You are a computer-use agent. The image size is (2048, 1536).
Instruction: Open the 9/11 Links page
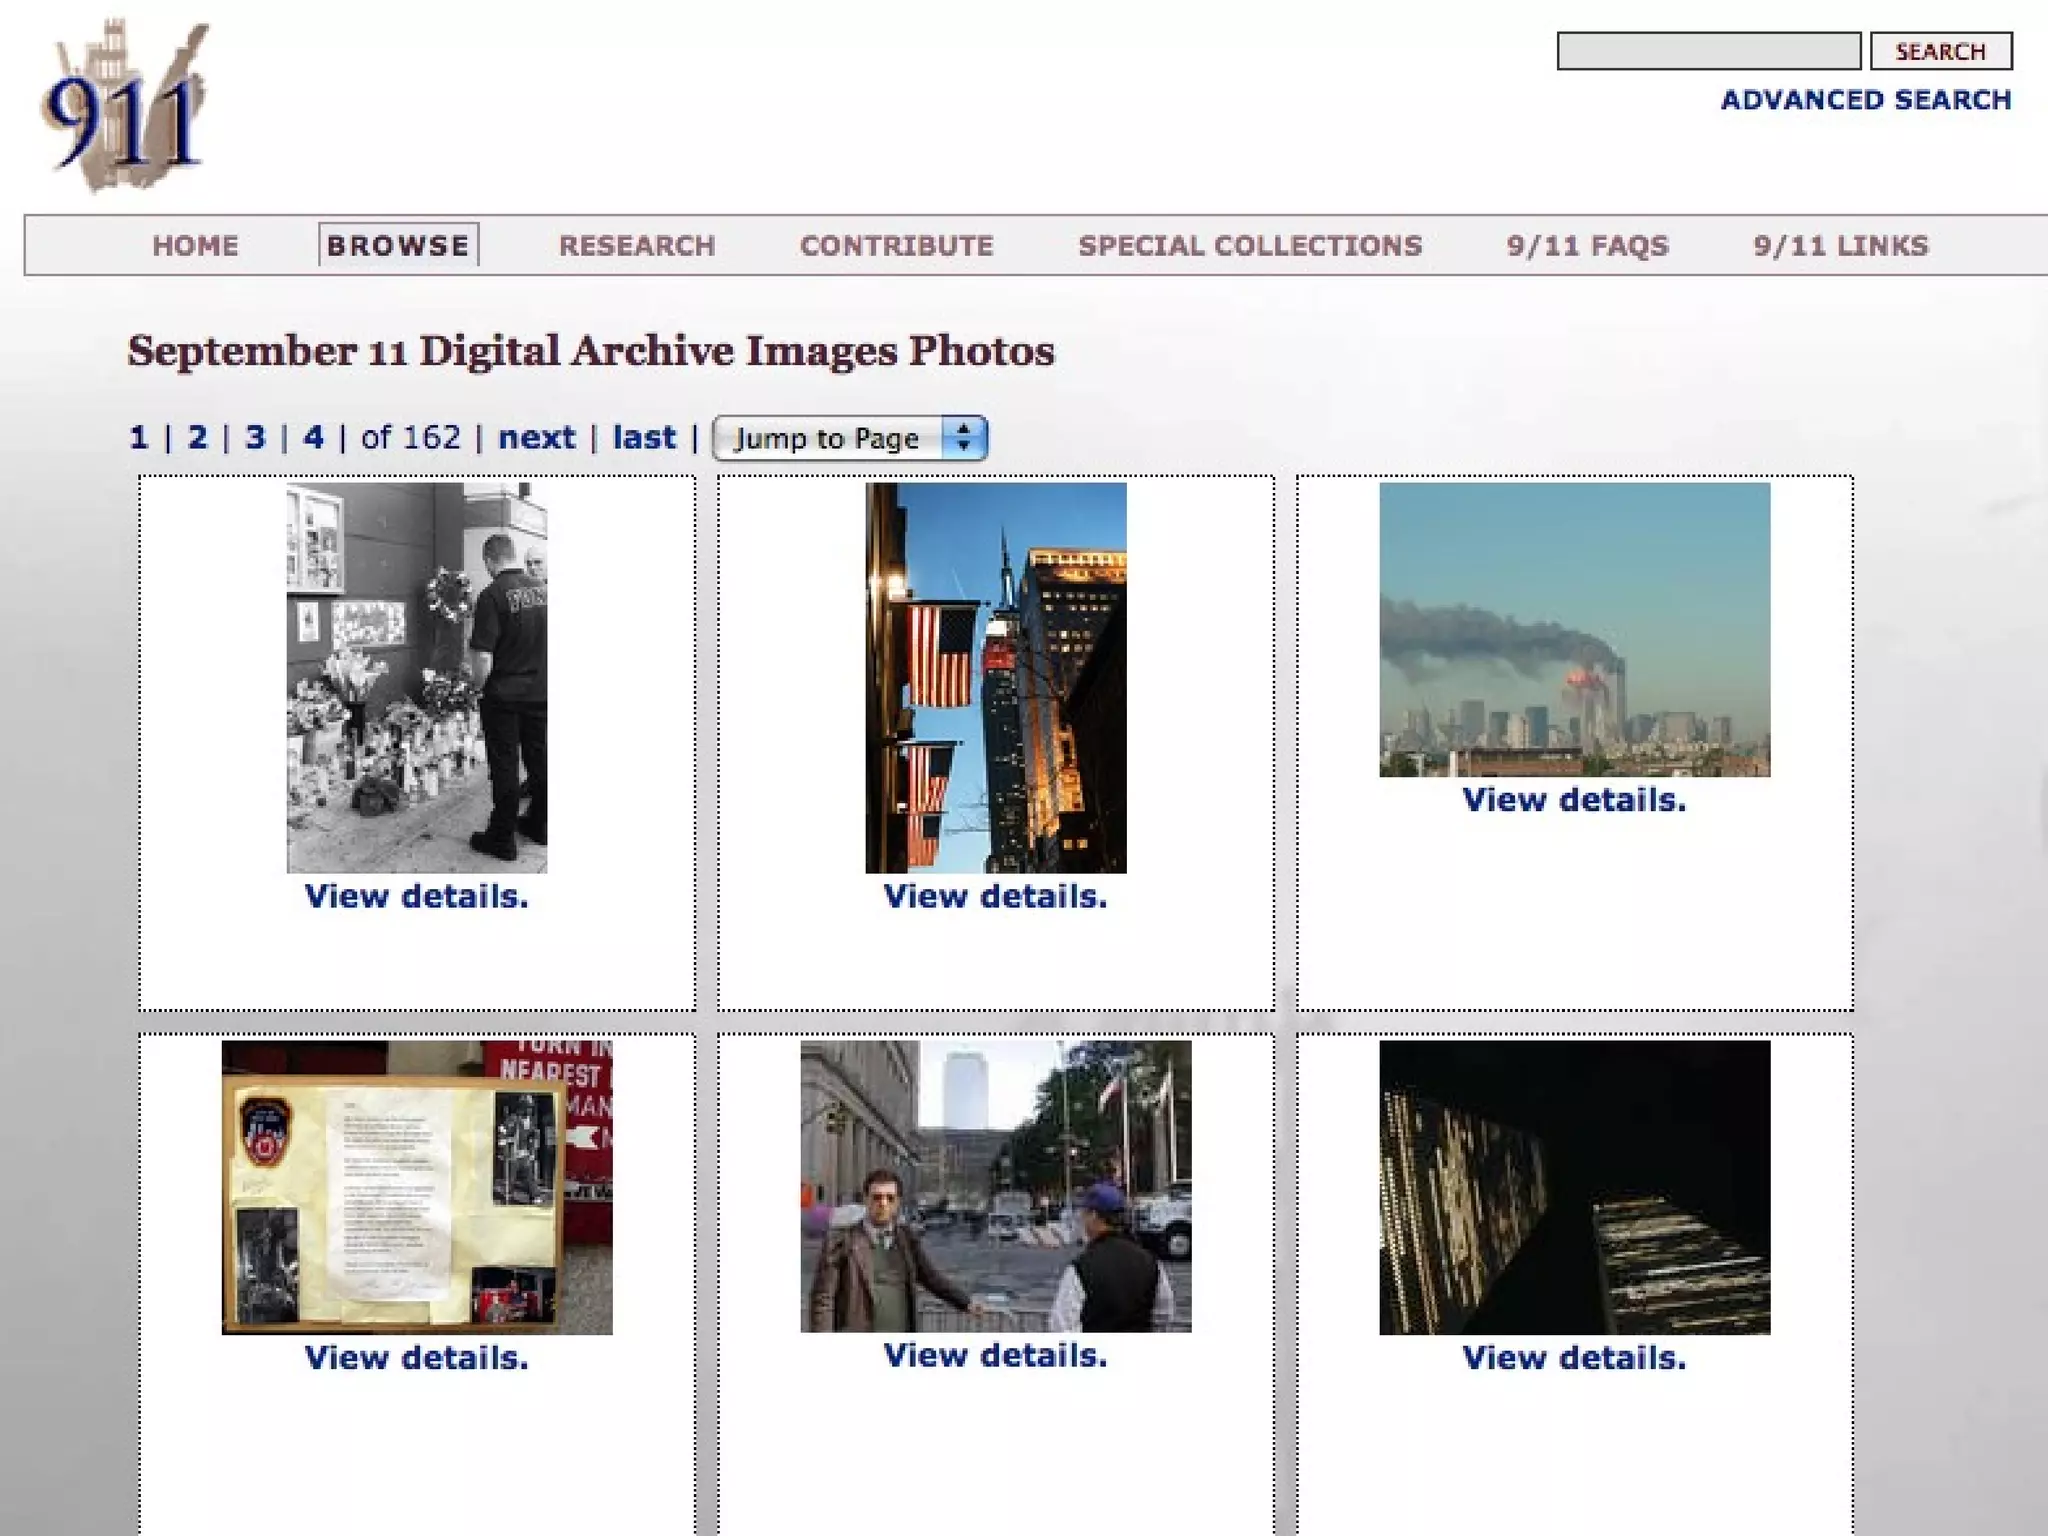click(x=1840, y=246)
